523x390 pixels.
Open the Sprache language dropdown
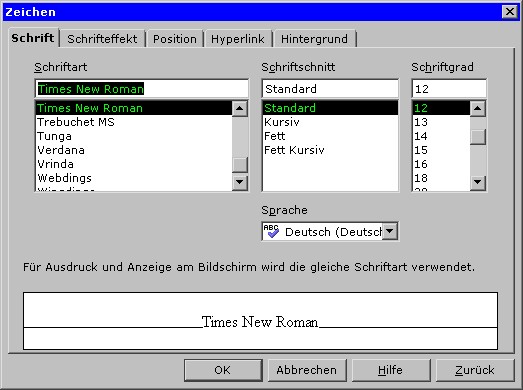(x=390, y=231)
